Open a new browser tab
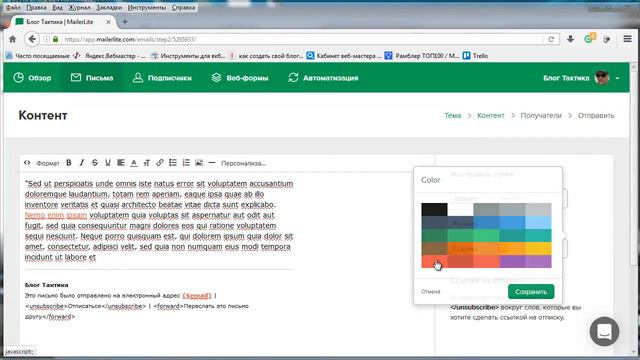Viewport: 640px width, 360px height. click(x=125, y=22)
